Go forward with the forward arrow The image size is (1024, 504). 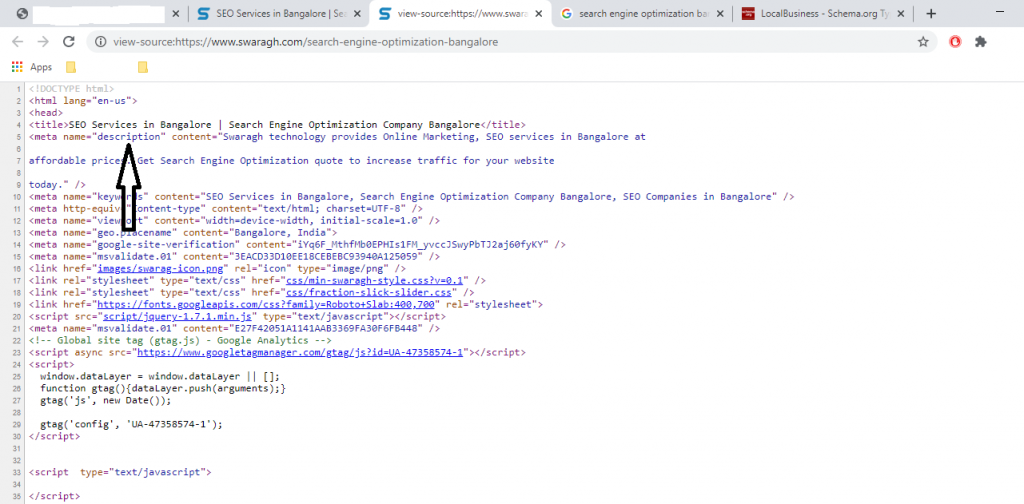[43, 42]
